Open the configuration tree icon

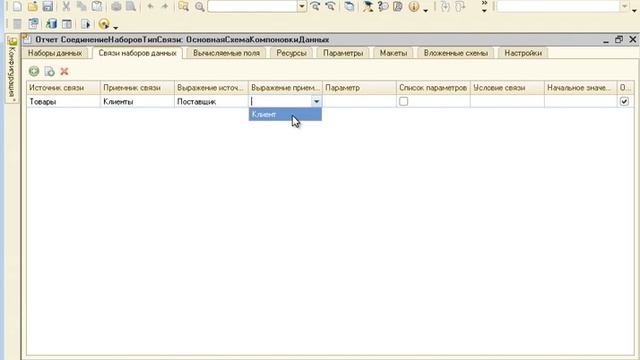coord(34,24)
